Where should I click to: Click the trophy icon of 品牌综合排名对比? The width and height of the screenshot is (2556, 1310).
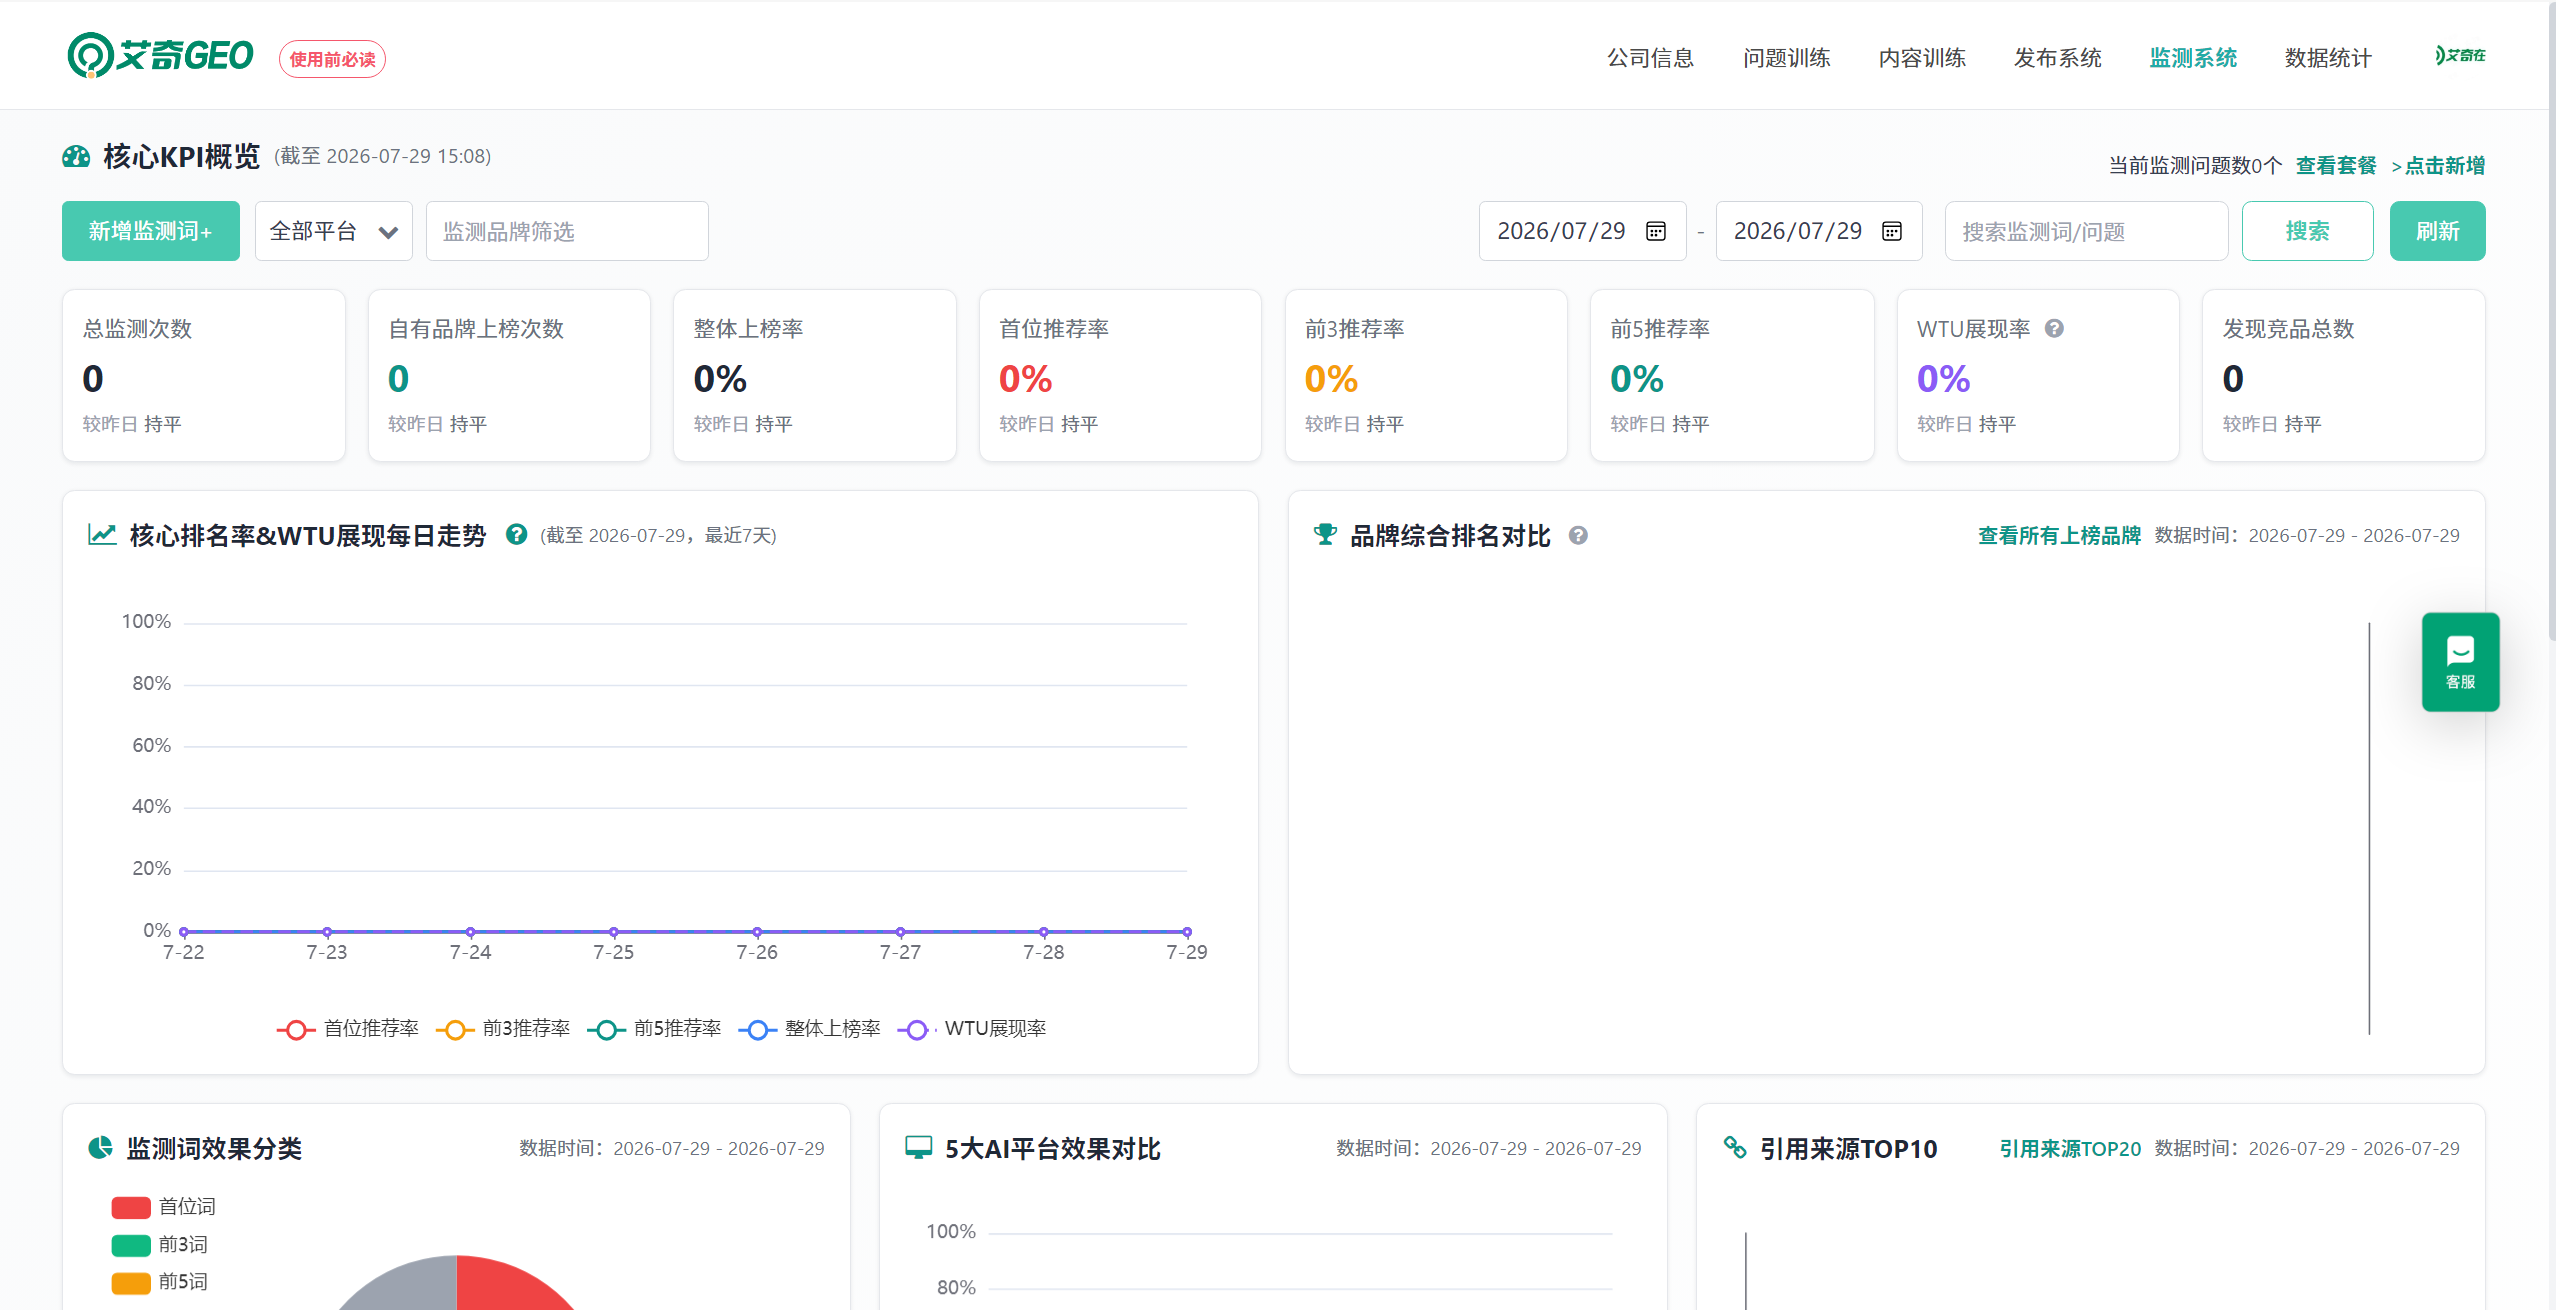[x=1325, y=535]
